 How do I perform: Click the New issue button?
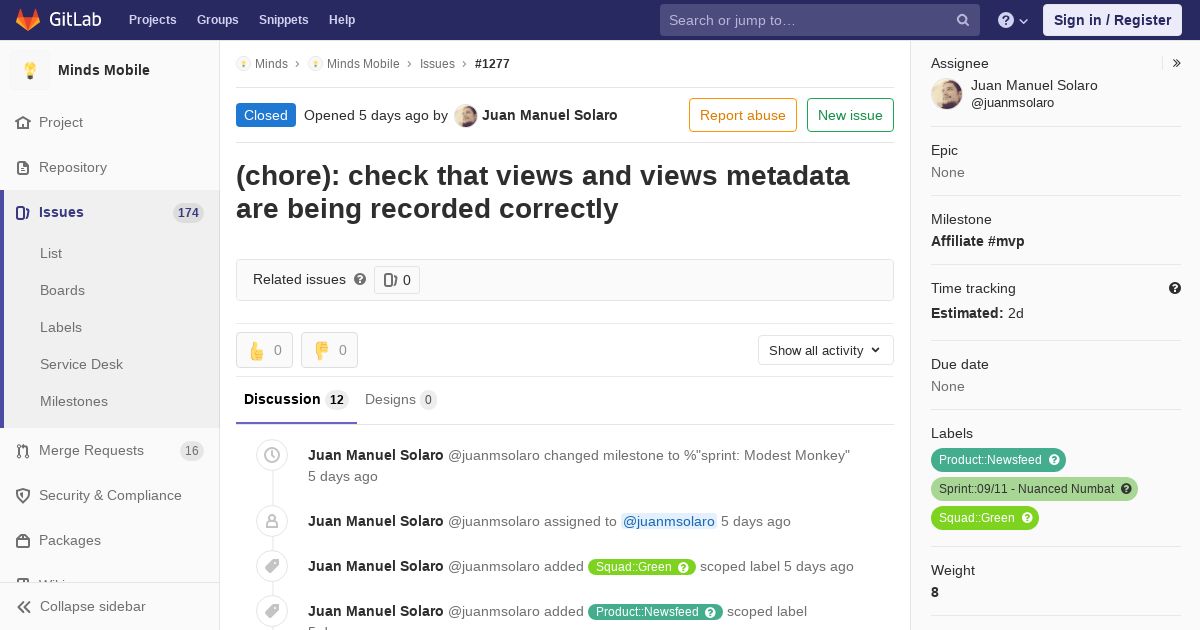pyautogui.click(x=850, y=115)
